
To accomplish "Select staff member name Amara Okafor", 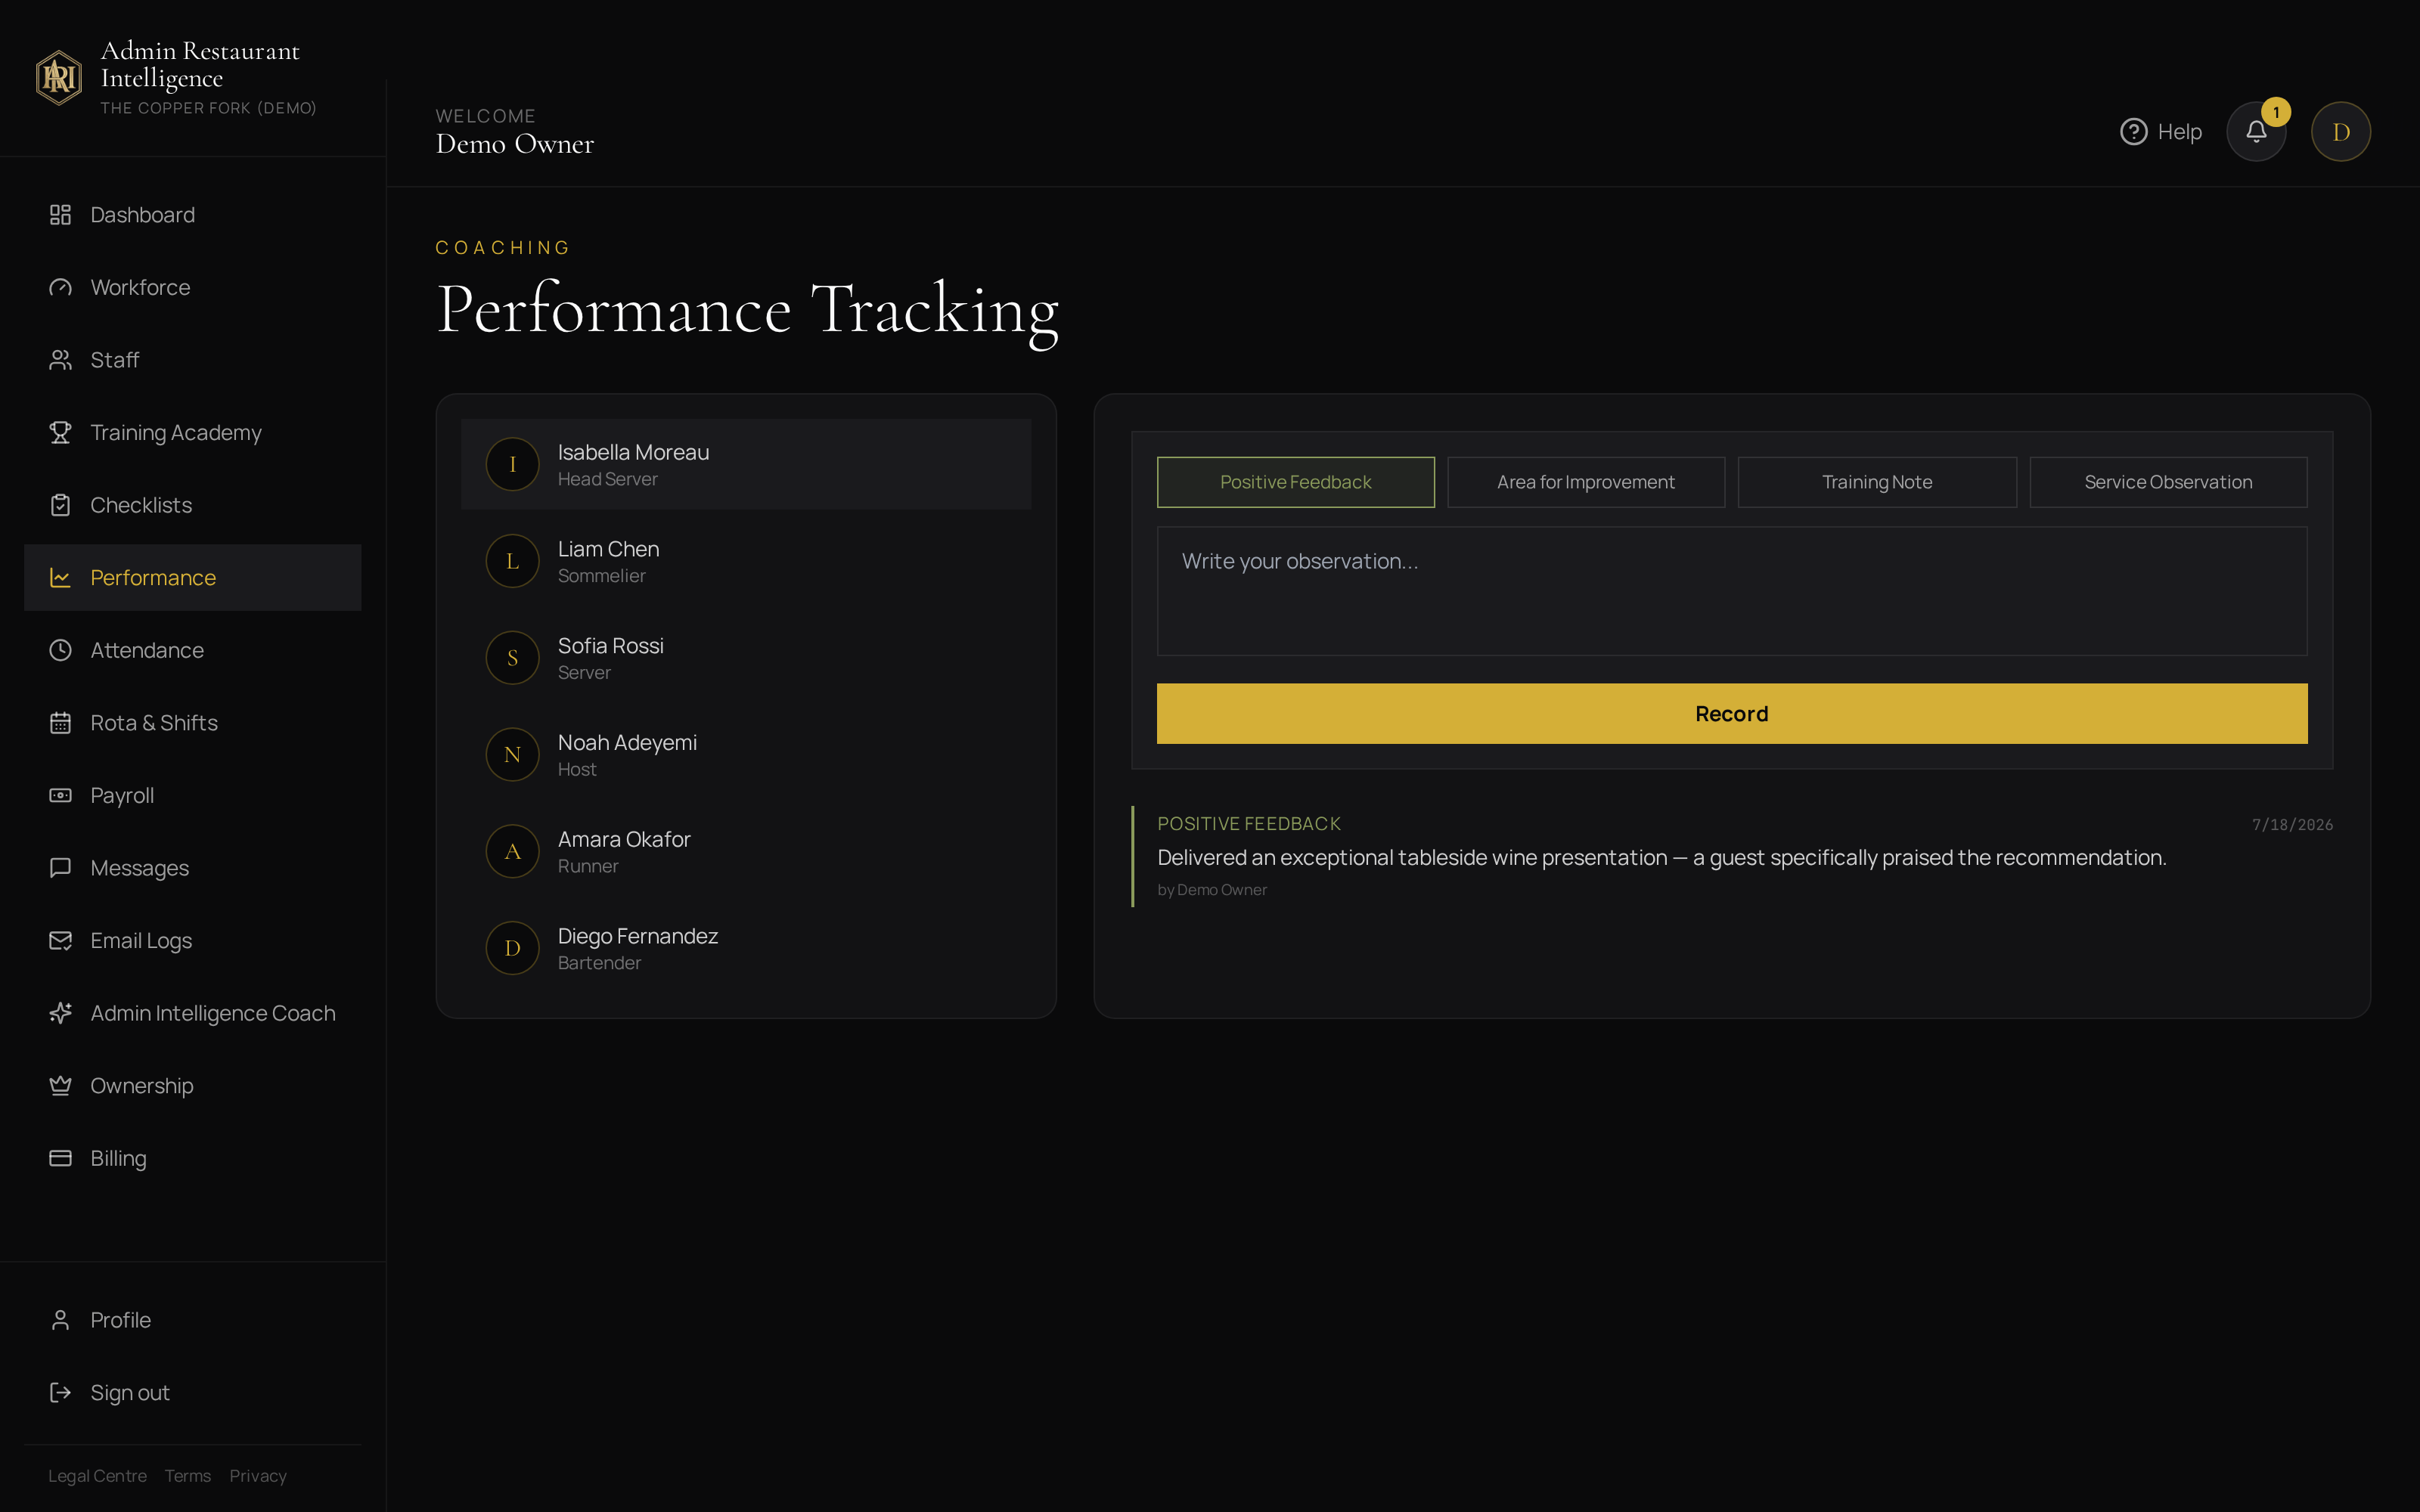I will coord(624,839).
